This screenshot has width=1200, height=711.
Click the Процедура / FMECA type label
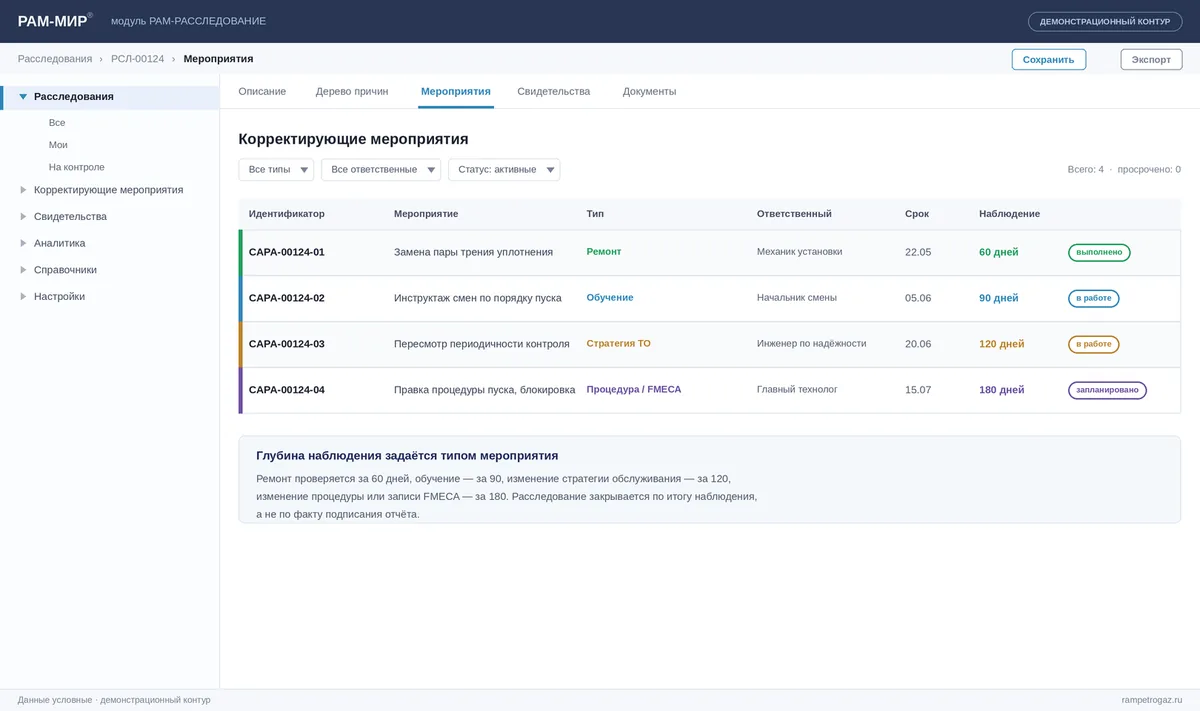pos(634,390)
